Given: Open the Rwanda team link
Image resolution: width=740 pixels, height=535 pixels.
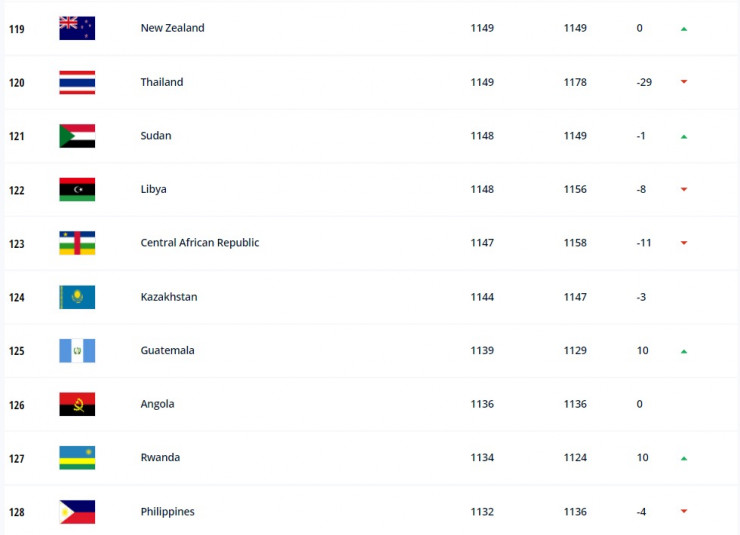Looking at the screenshot, I should (x=161, y=458).
